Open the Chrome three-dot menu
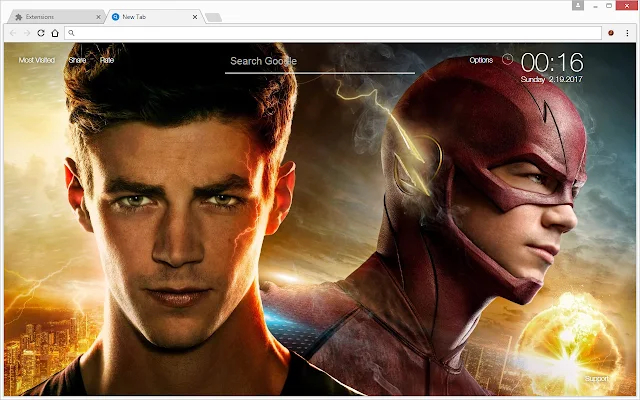640x400 pixels. point(627,33)
